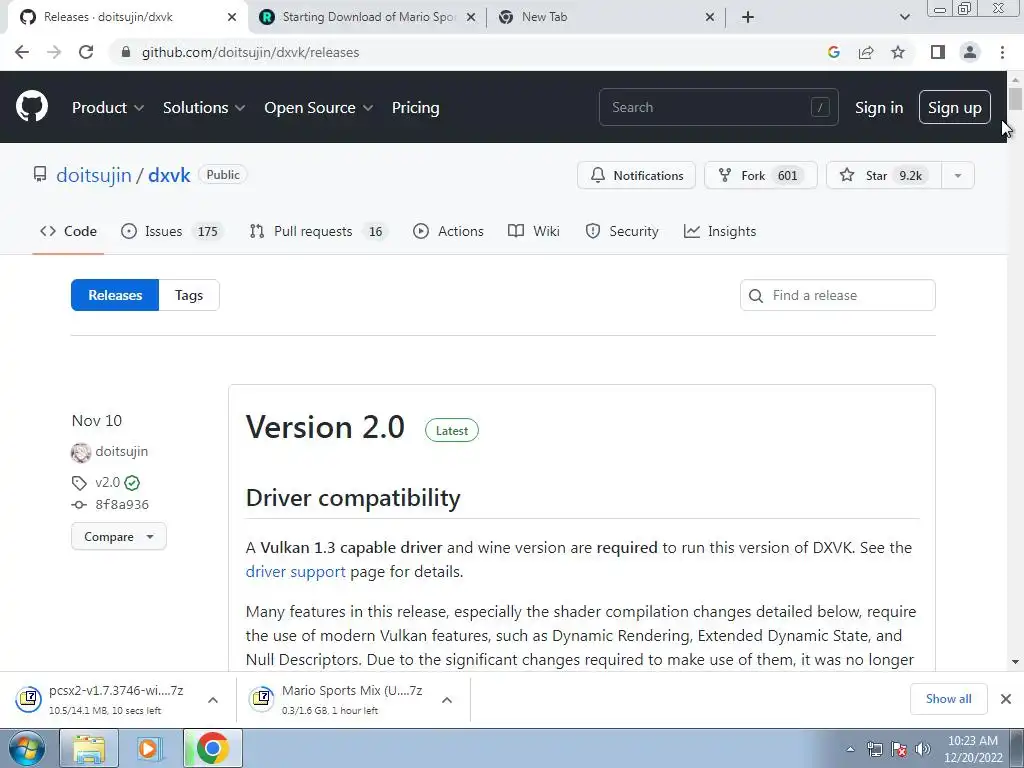The image size is (1024, 768).
Task: Open the Actions tab
Action: 448,231
